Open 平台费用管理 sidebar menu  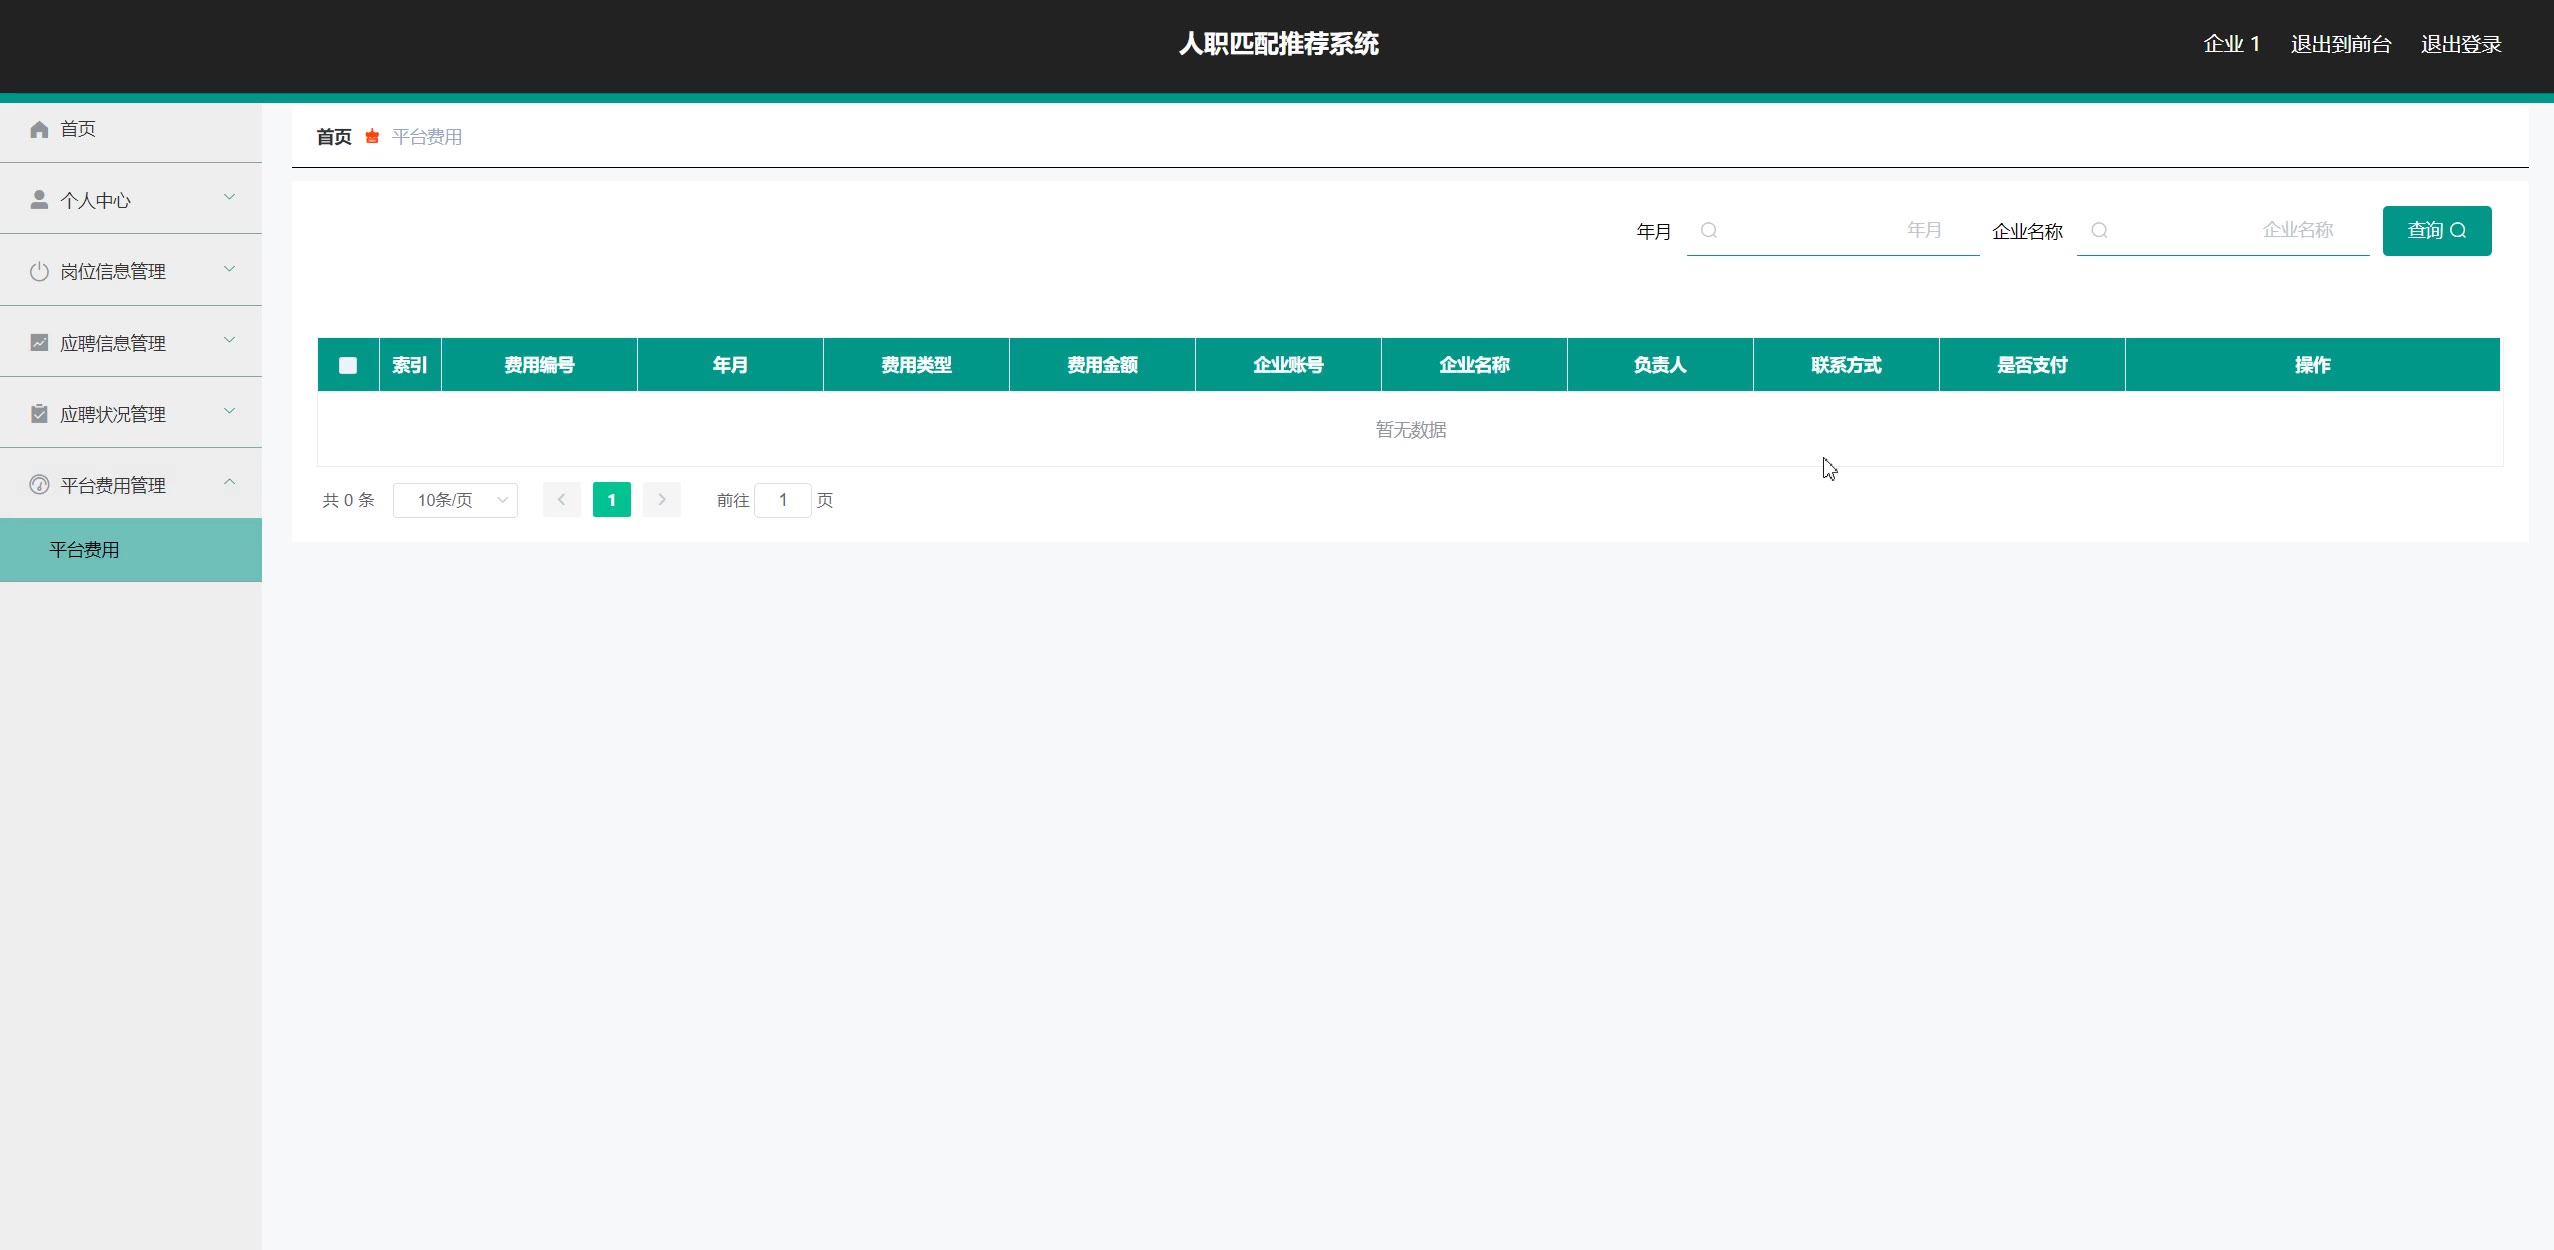point(131,485)
